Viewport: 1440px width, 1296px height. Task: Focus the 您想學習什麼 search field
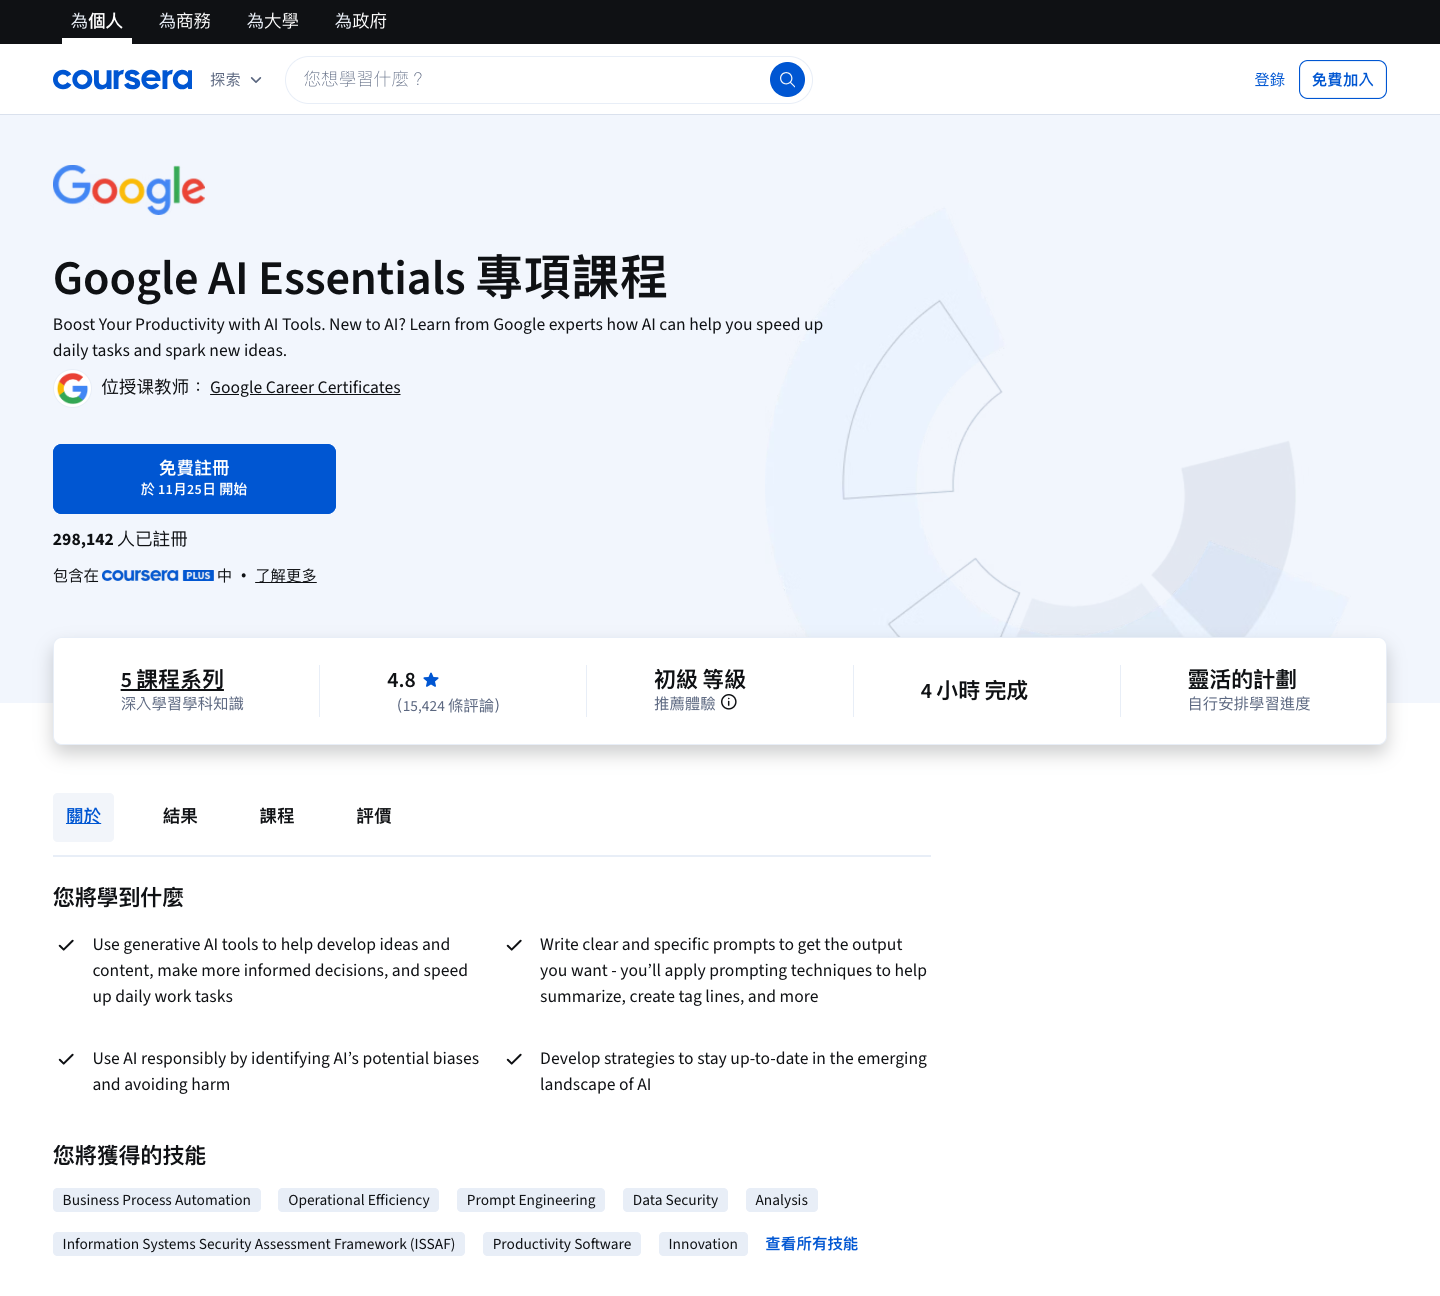click(x=530, y=80)
